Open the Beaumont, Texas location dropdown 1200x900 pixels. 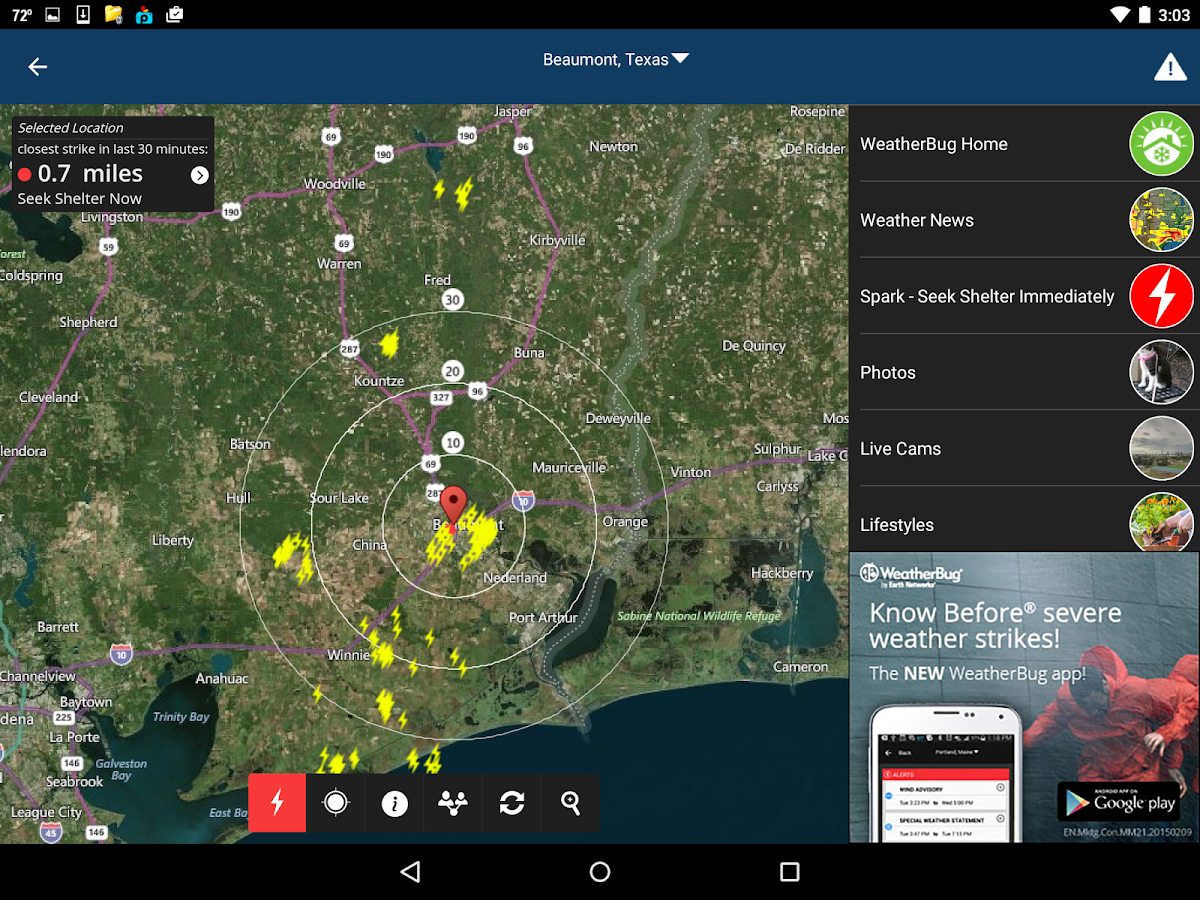(x=616, y=60)
